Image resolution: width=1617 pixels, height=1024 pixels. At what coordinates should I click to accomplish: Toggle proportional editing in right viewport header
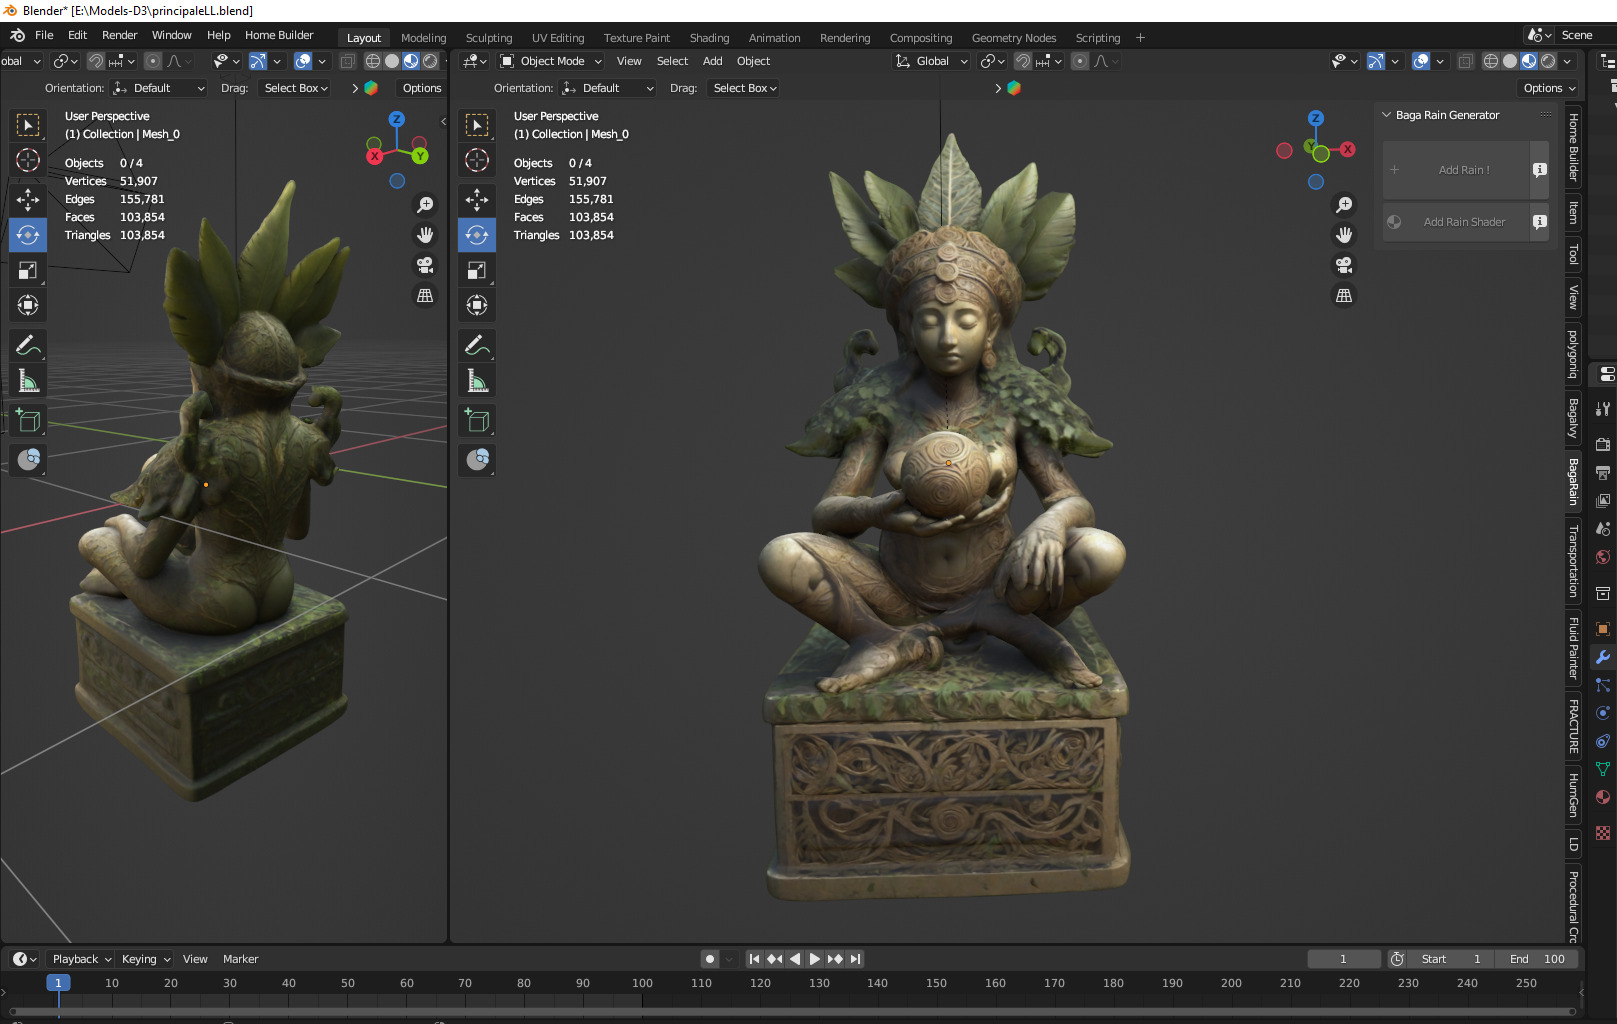click(x=1080, y=61)
